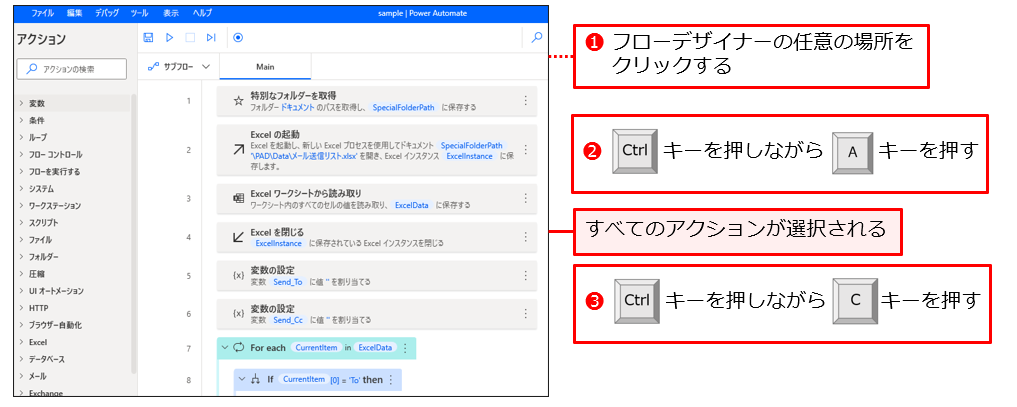Run the flow with play icon

click(x=169, y=38)
